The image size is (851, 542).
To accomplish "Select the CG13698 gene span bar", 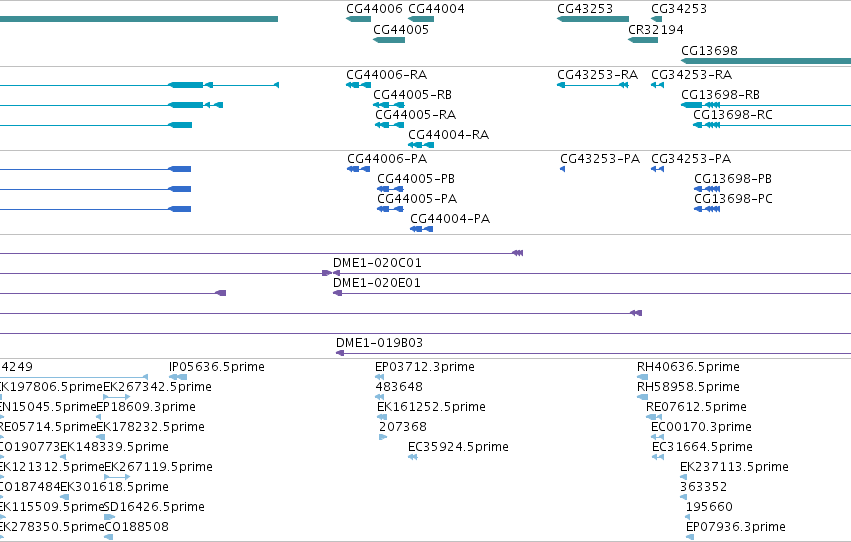I will [x=766, y=61].
